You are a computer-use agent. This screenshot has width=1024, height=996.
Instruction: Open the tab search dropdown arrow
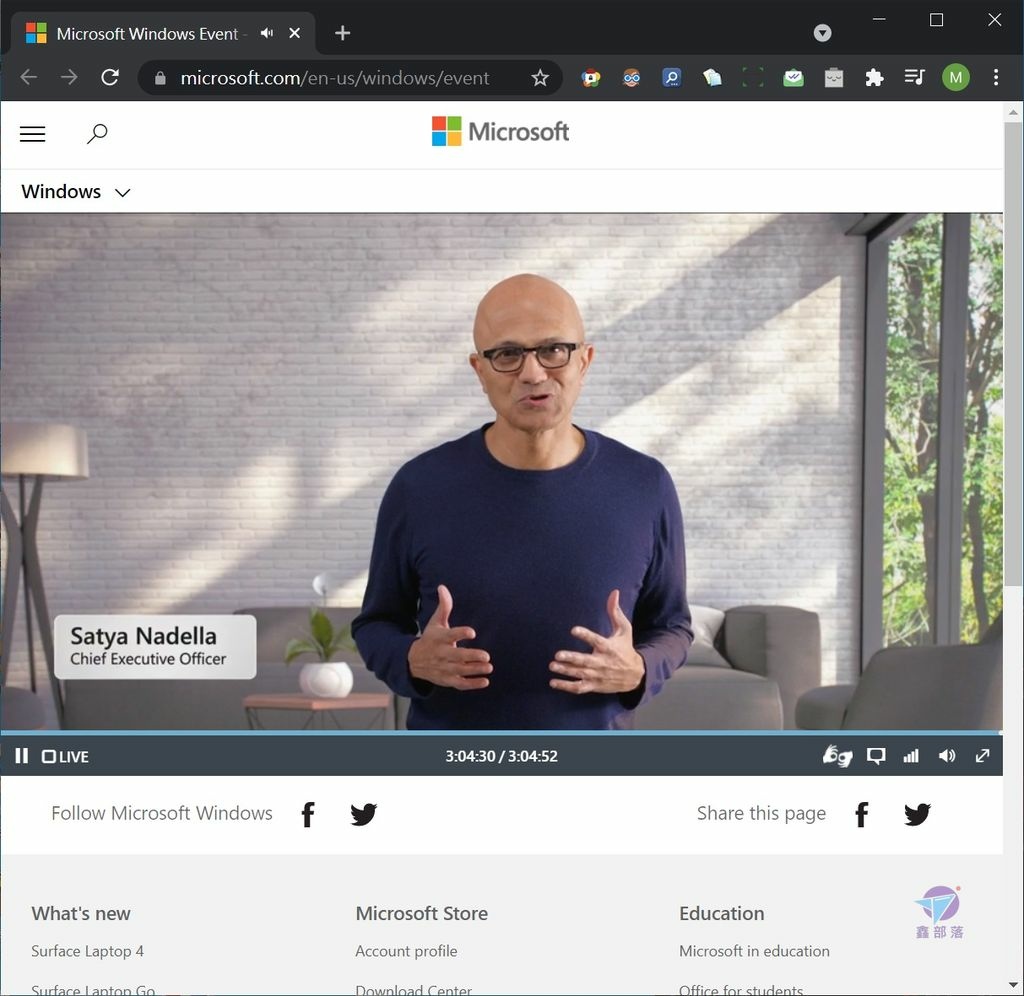tap(822, 33)
